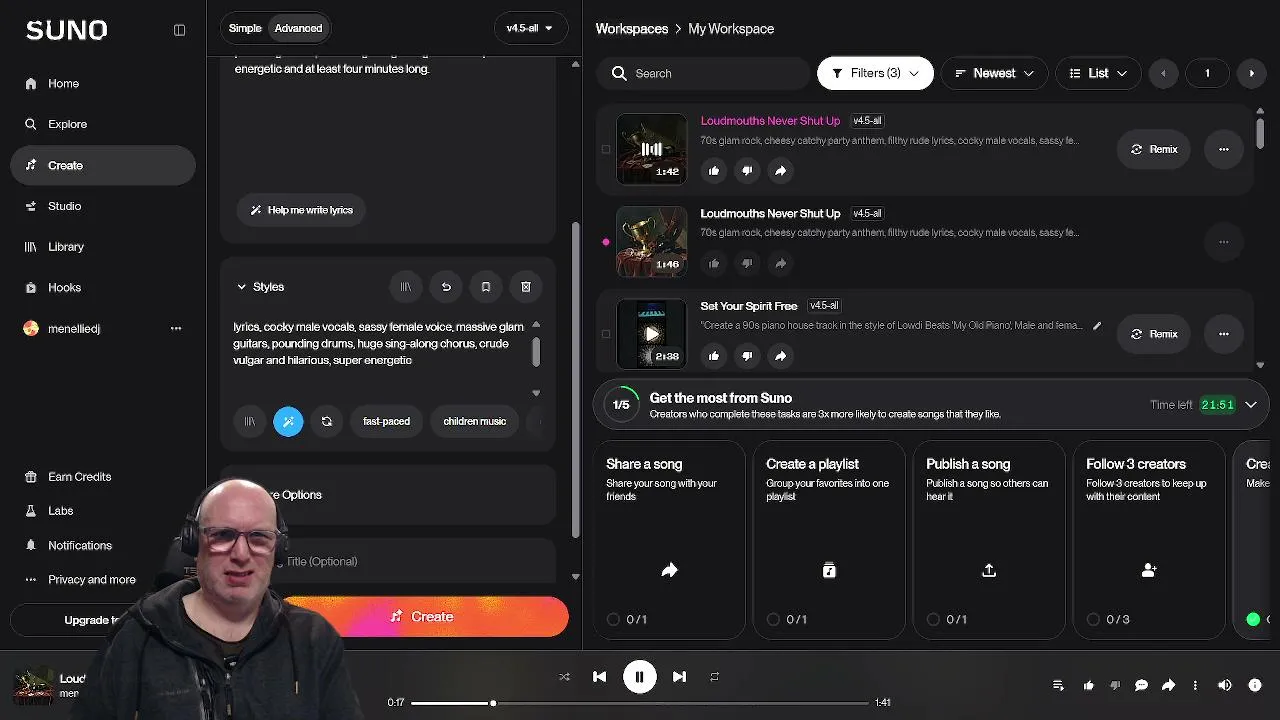Enhance styles with the magic wand icon
This screenshot has height=720, width=1280.
click(288, 421)
